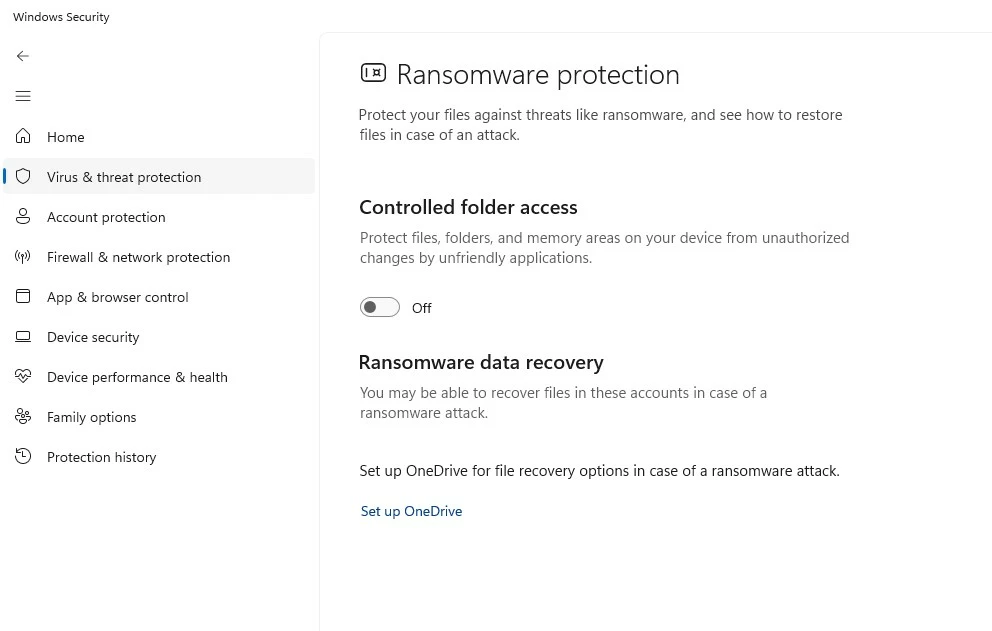Viewport: 992px width, 631px height.
Task: Click the Device performance heart icon
Action: coord(23,377)
